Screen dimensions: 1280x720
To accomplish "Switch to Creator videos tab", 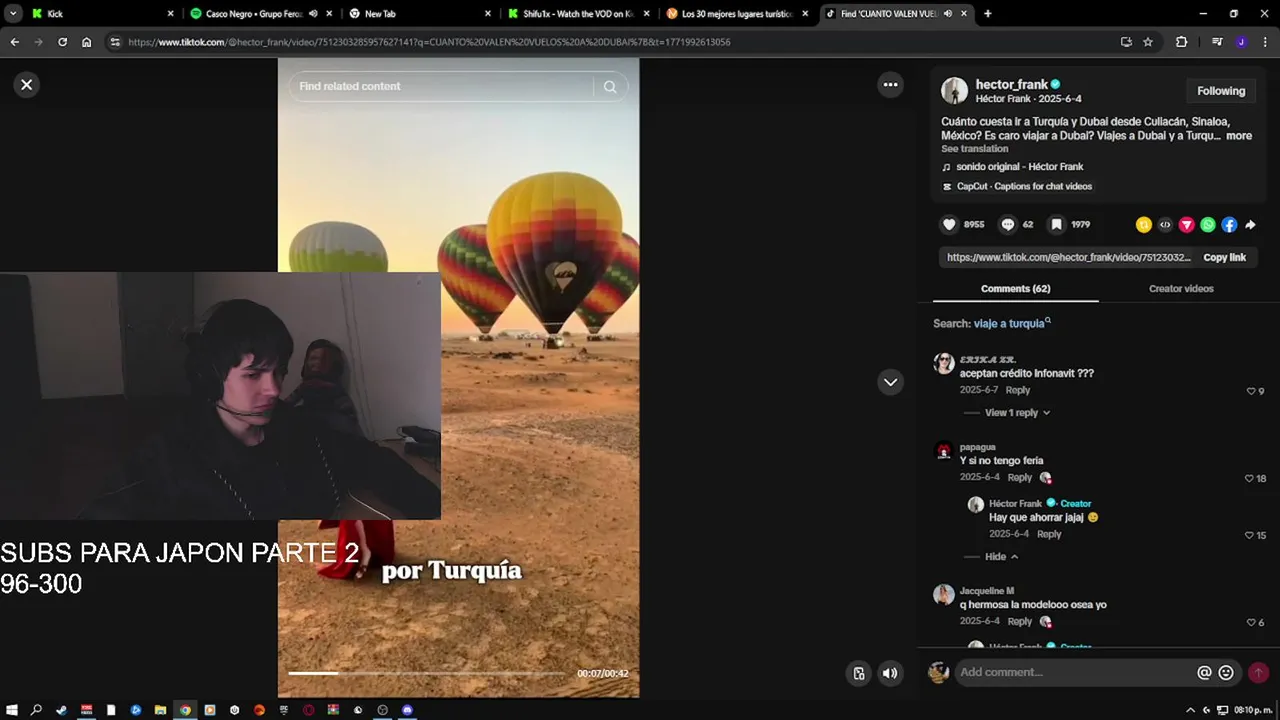I will (x=1181, y=289).
